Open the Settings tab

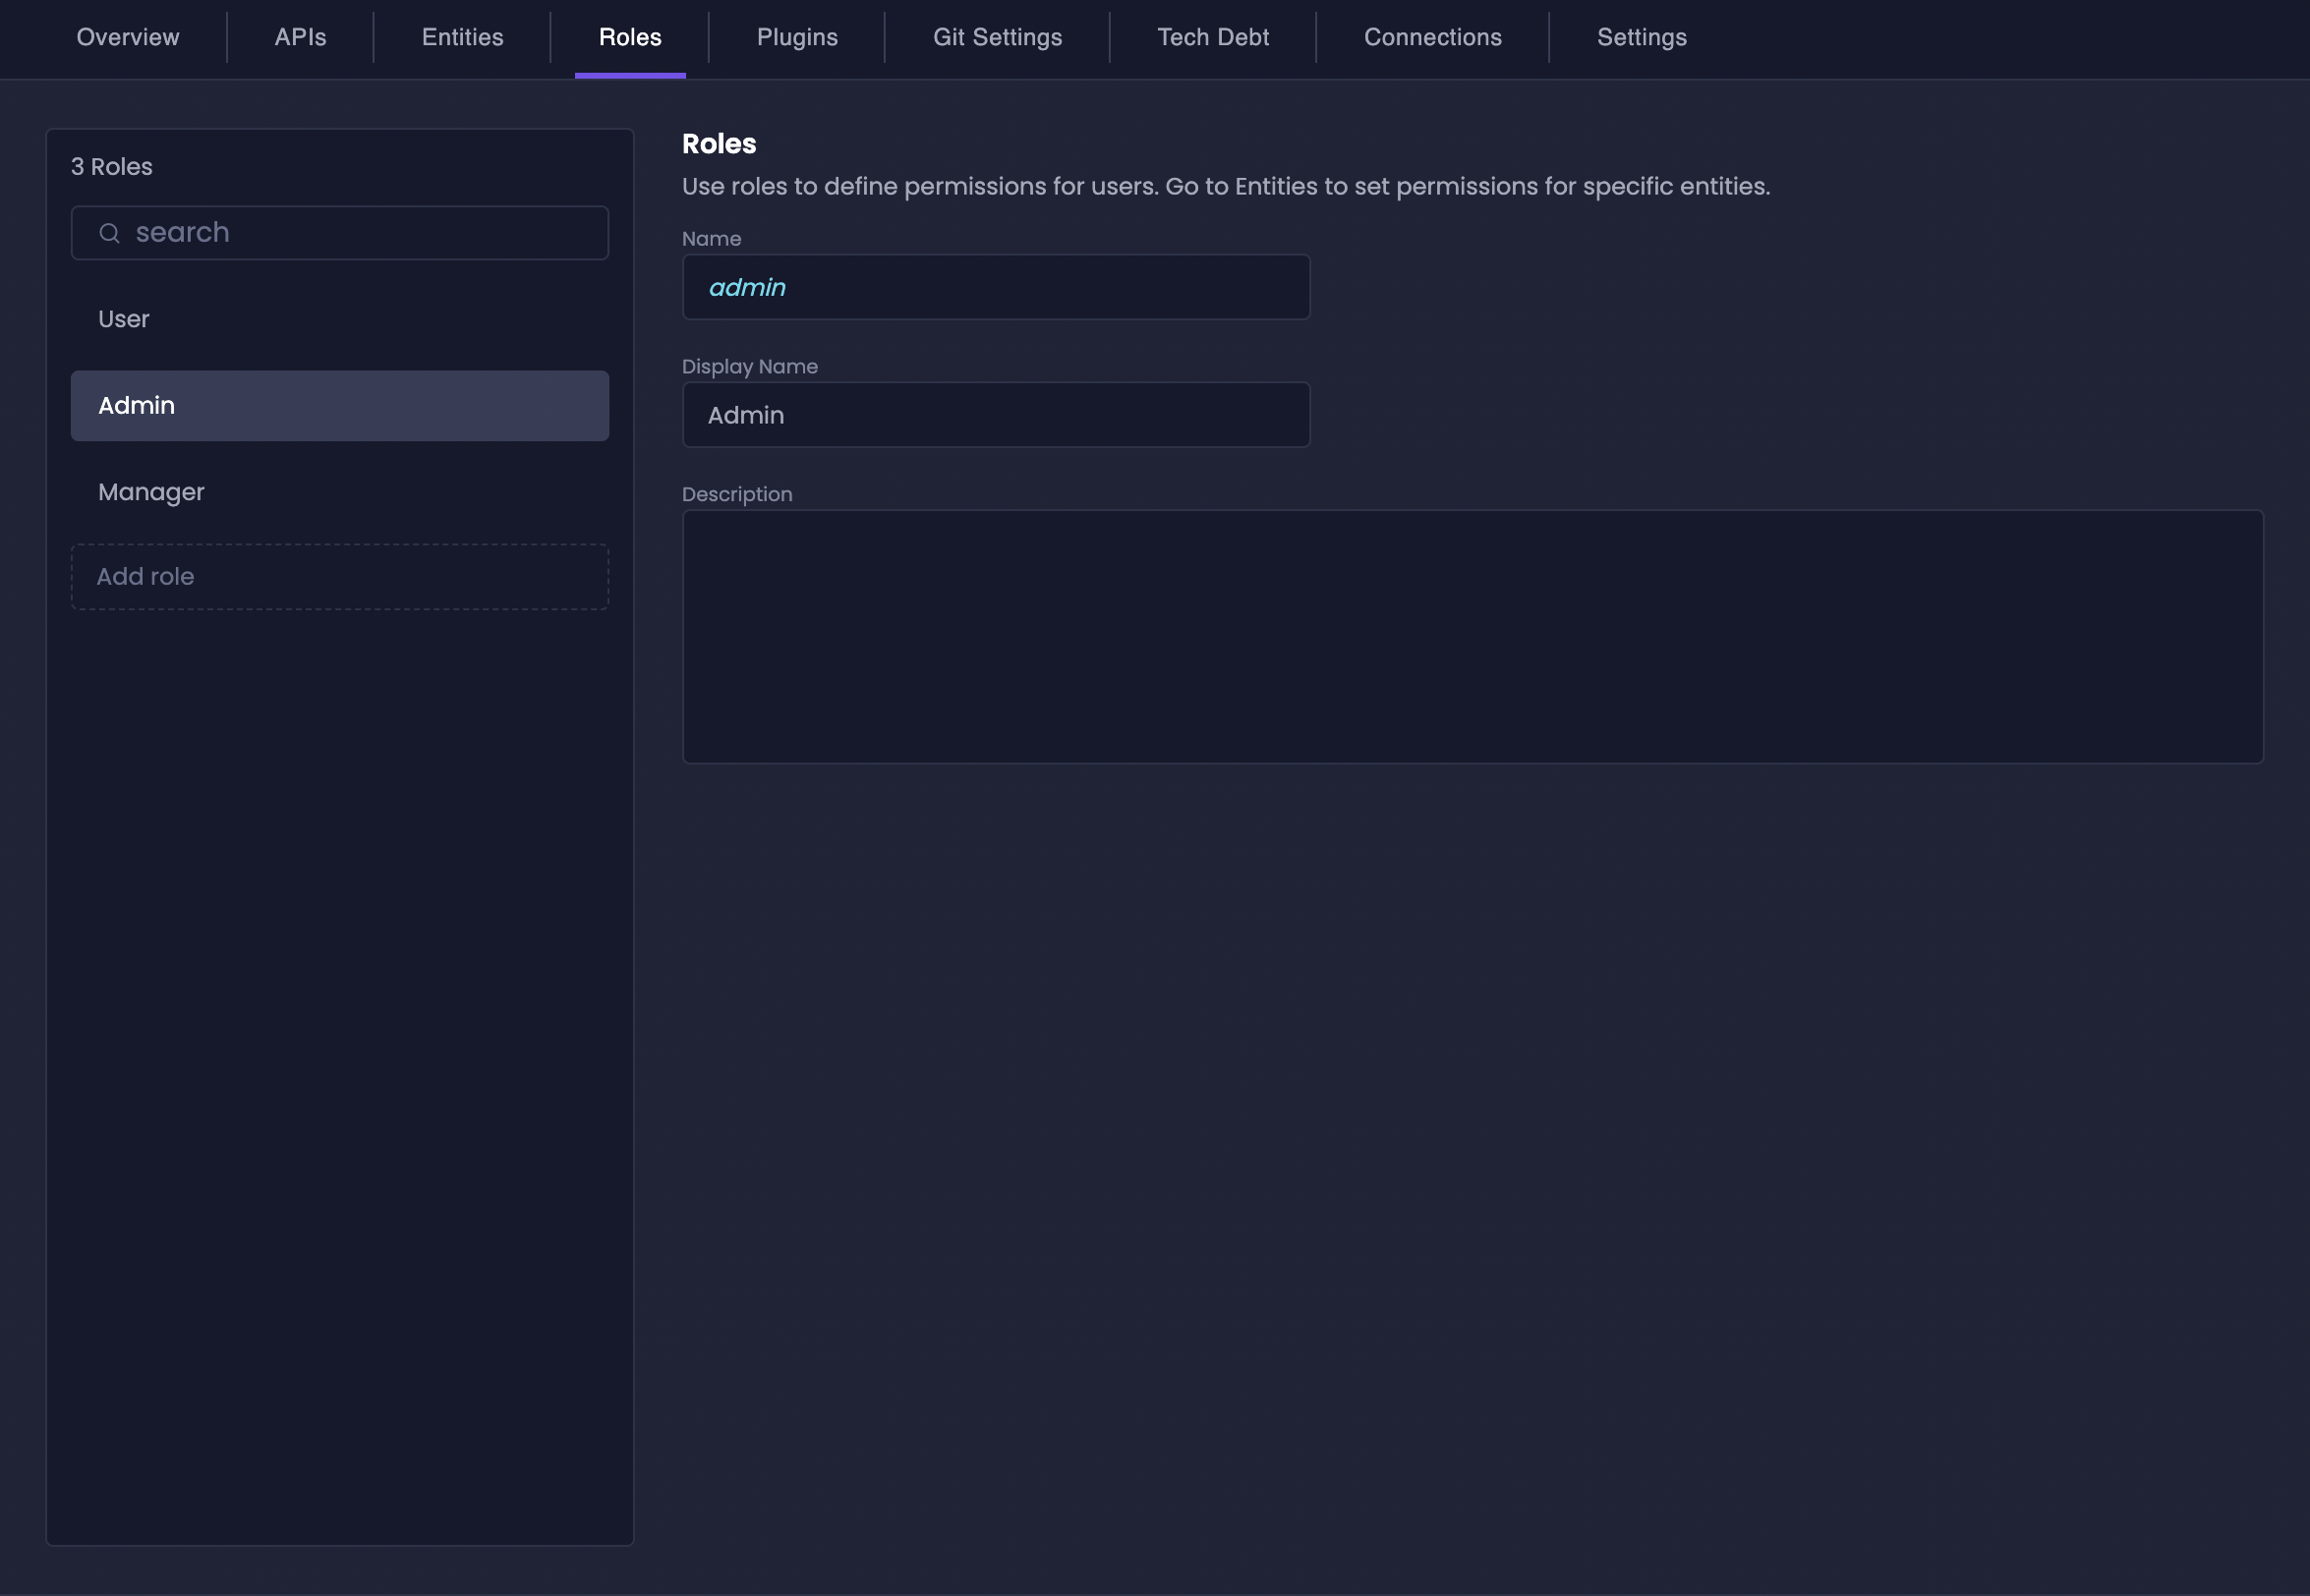1641,37
